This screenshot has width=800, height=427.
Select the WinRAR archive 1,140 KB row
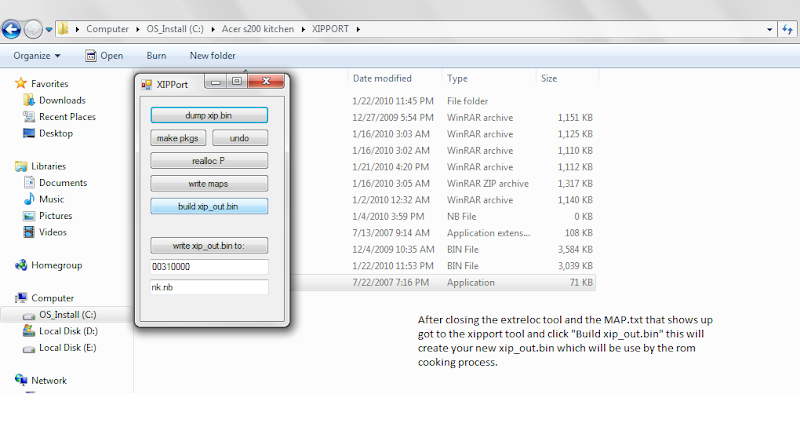pyautogui.click(x=444, y=200)
